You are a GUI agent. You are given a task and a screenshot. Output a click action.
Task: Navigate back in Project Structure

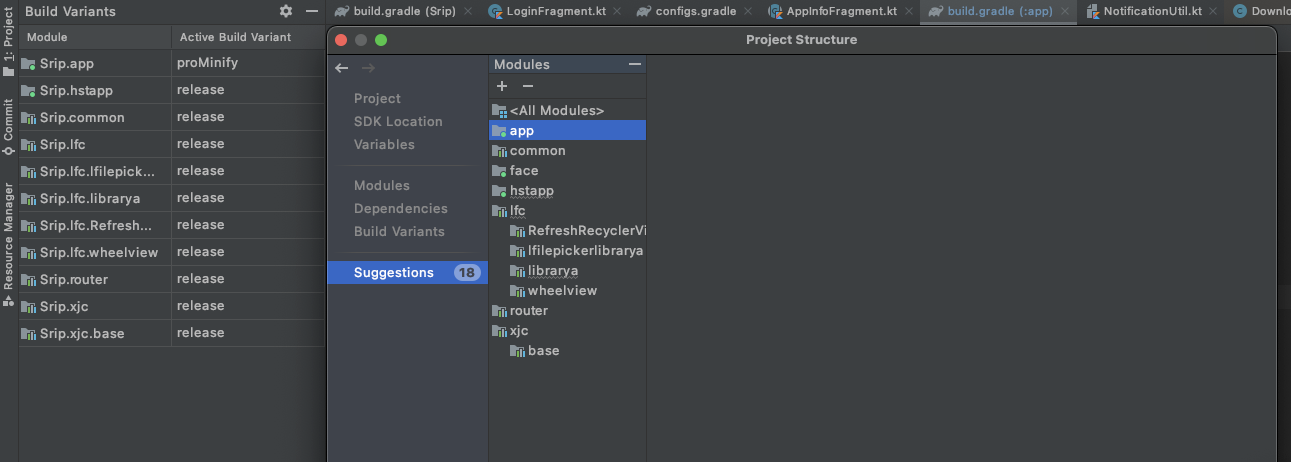[342, 68]
